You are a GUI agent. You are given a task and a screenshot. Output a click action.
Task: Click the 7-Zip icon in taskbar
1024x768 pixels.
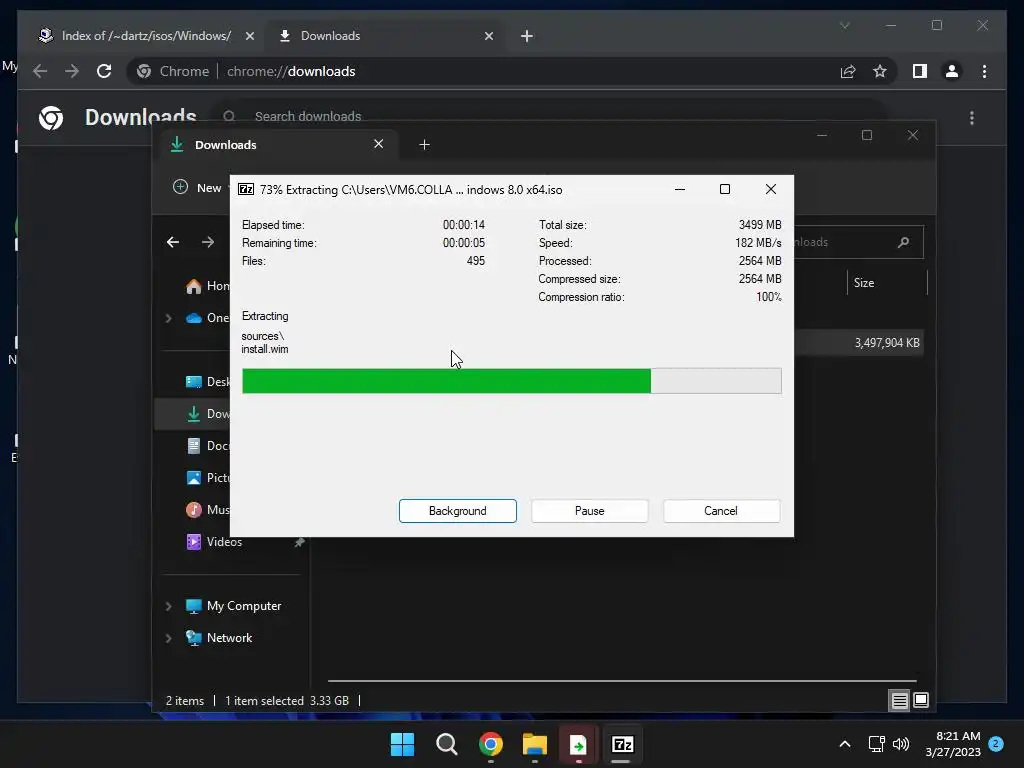[622, 744]
